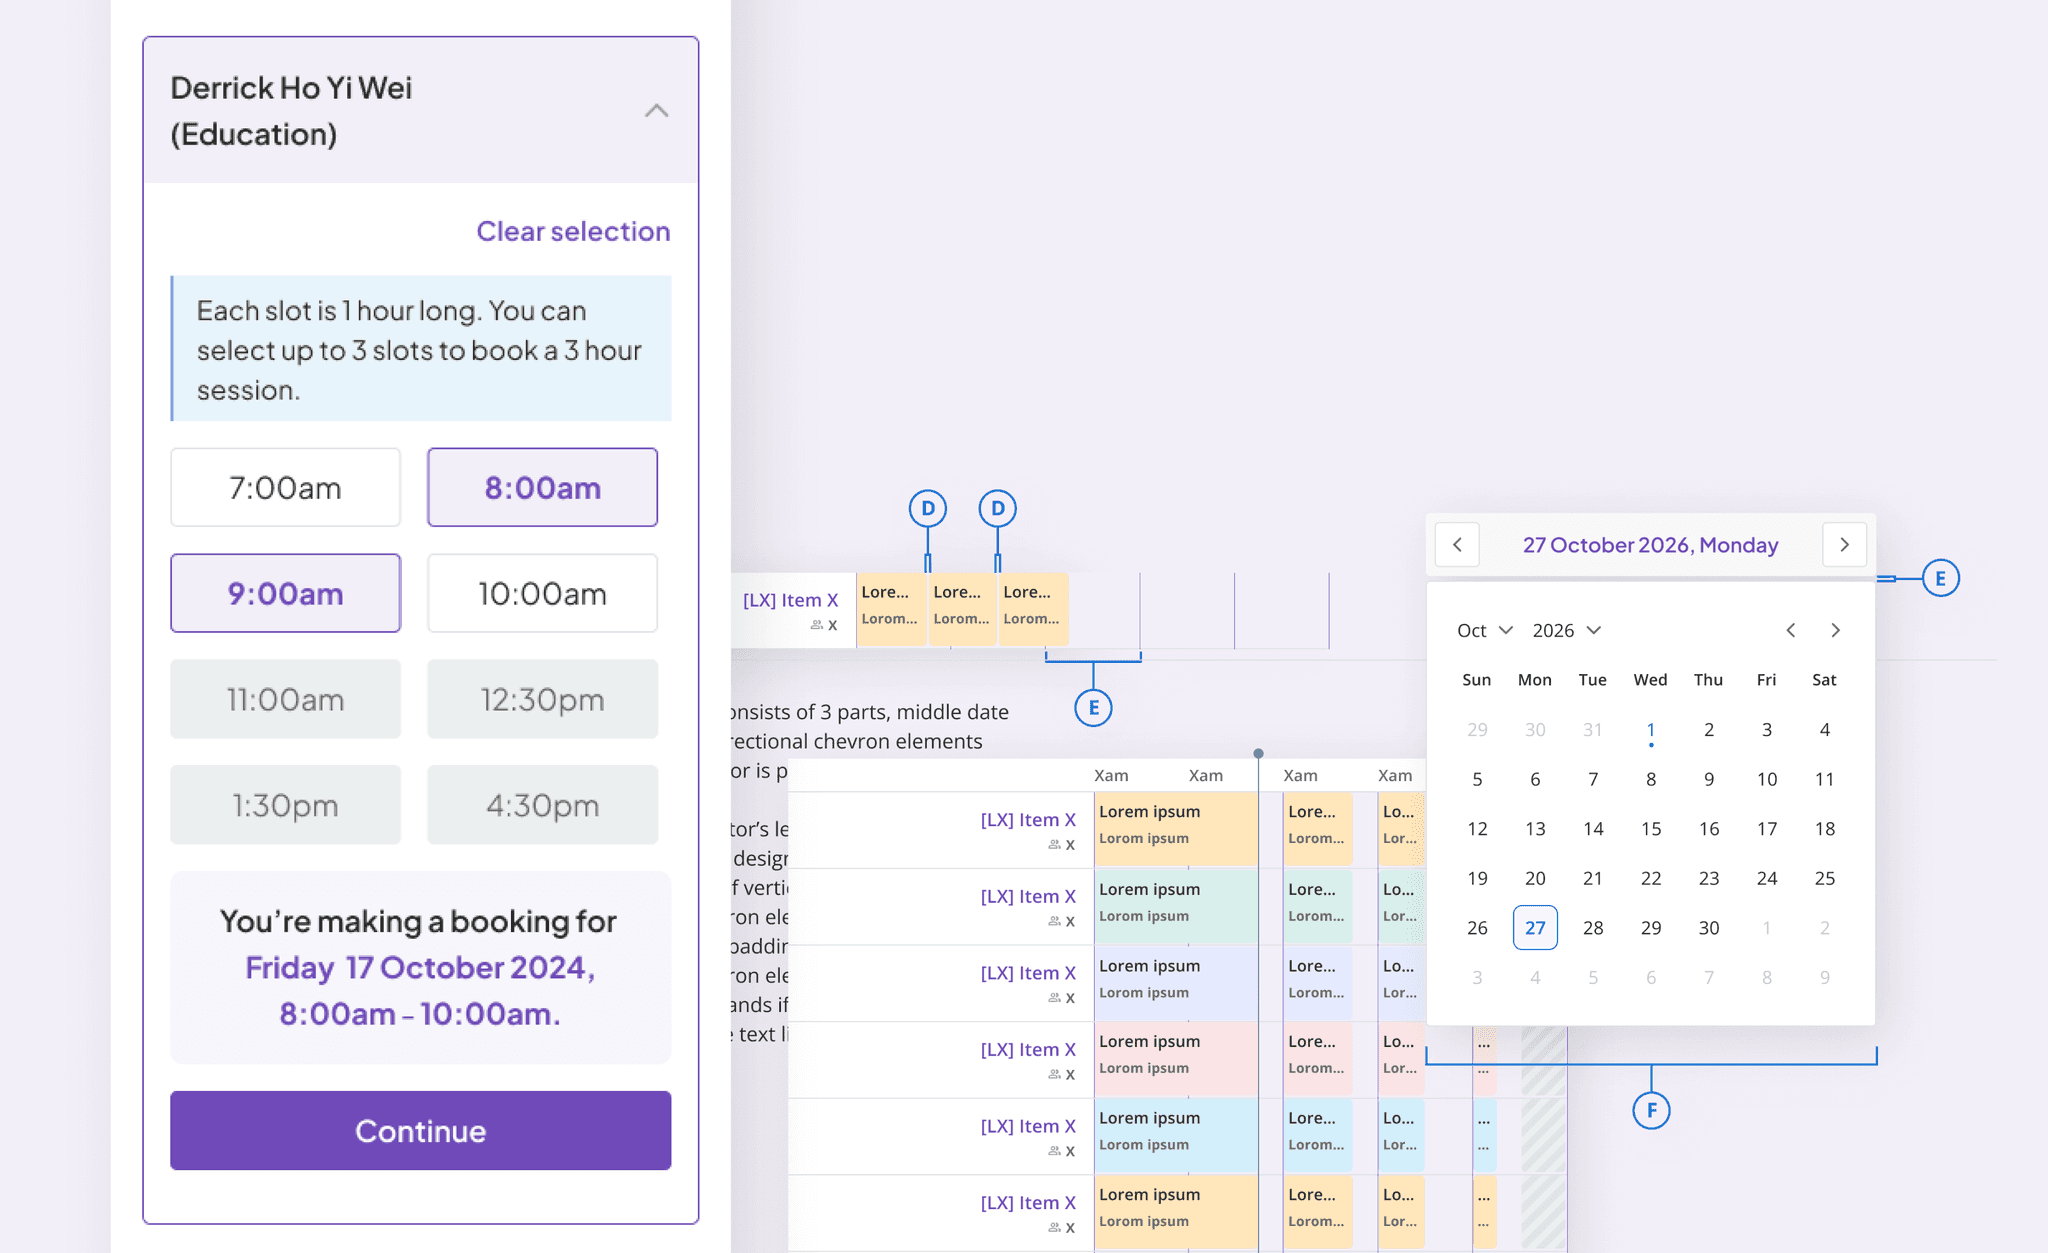This screenshot has height=1253, width=2048.
Task: Choose the 10:00am time slot
Action: point(542,594)
